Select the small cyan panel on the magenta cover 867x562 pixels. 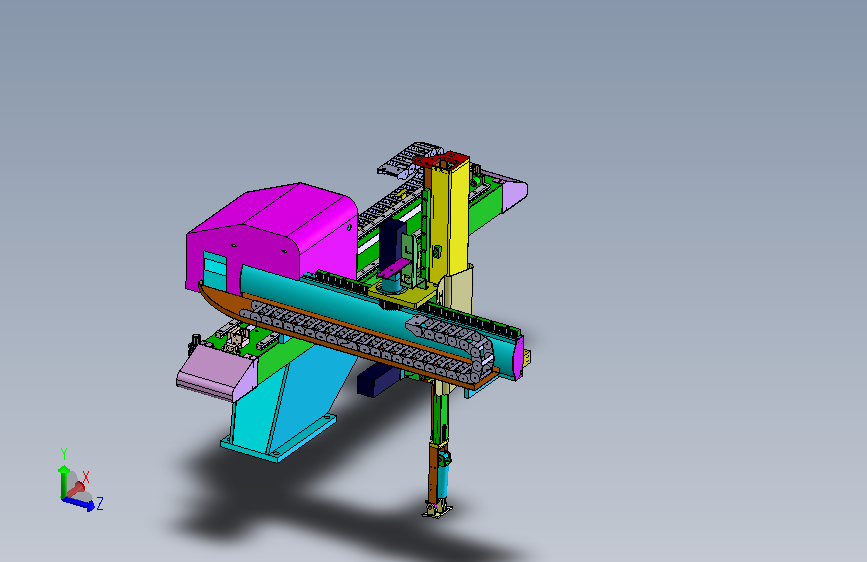coord(215,269)
